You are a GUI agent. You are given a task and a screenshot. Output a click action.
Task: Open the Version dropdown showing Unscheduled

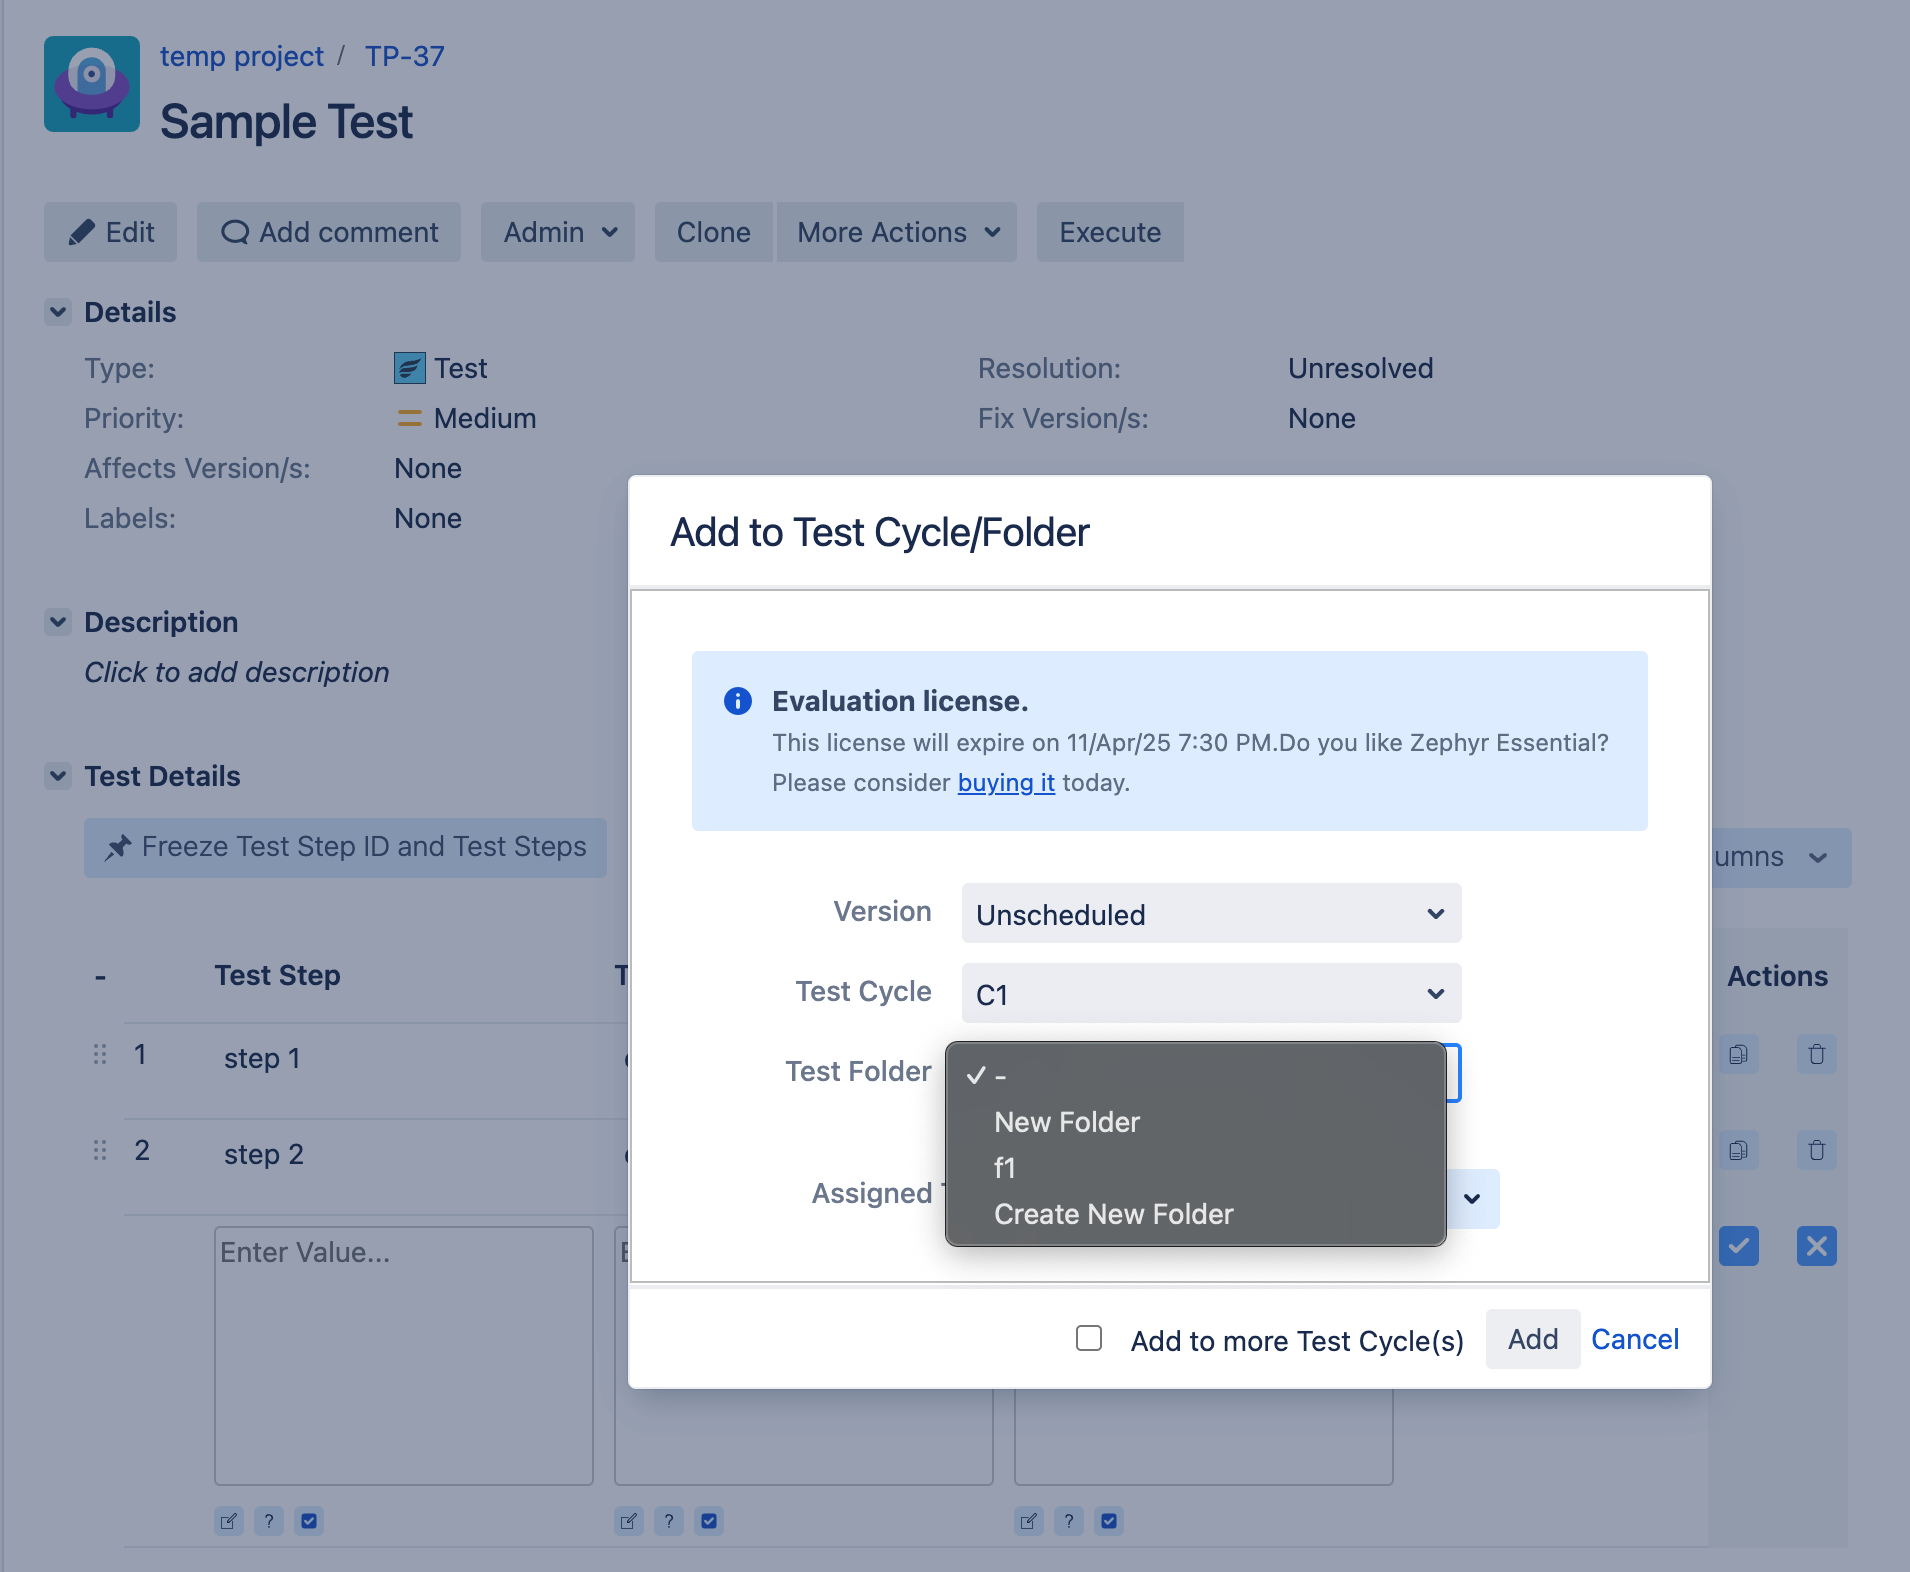[x=1209, y=913]
